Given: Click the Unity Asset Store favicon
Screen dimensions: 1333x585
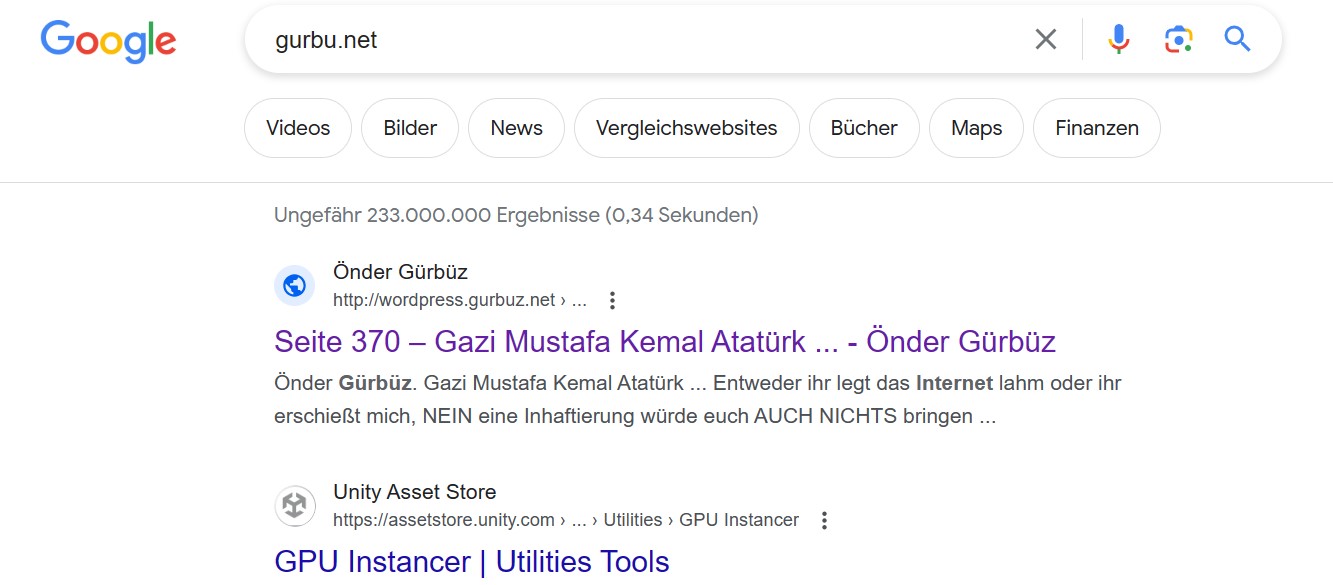Looking at the screenshot, I should pyautogui.click(x=294, y=506).
